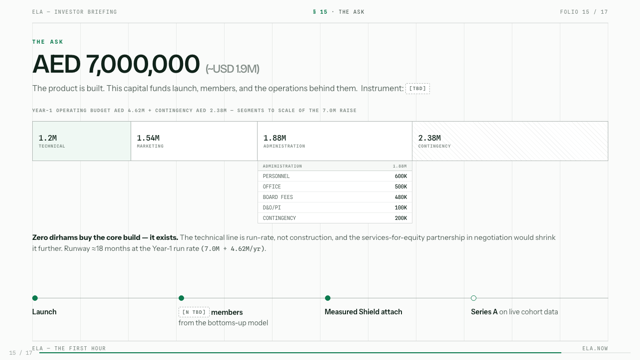Click the Launch milestone dot

coord(35,298)
